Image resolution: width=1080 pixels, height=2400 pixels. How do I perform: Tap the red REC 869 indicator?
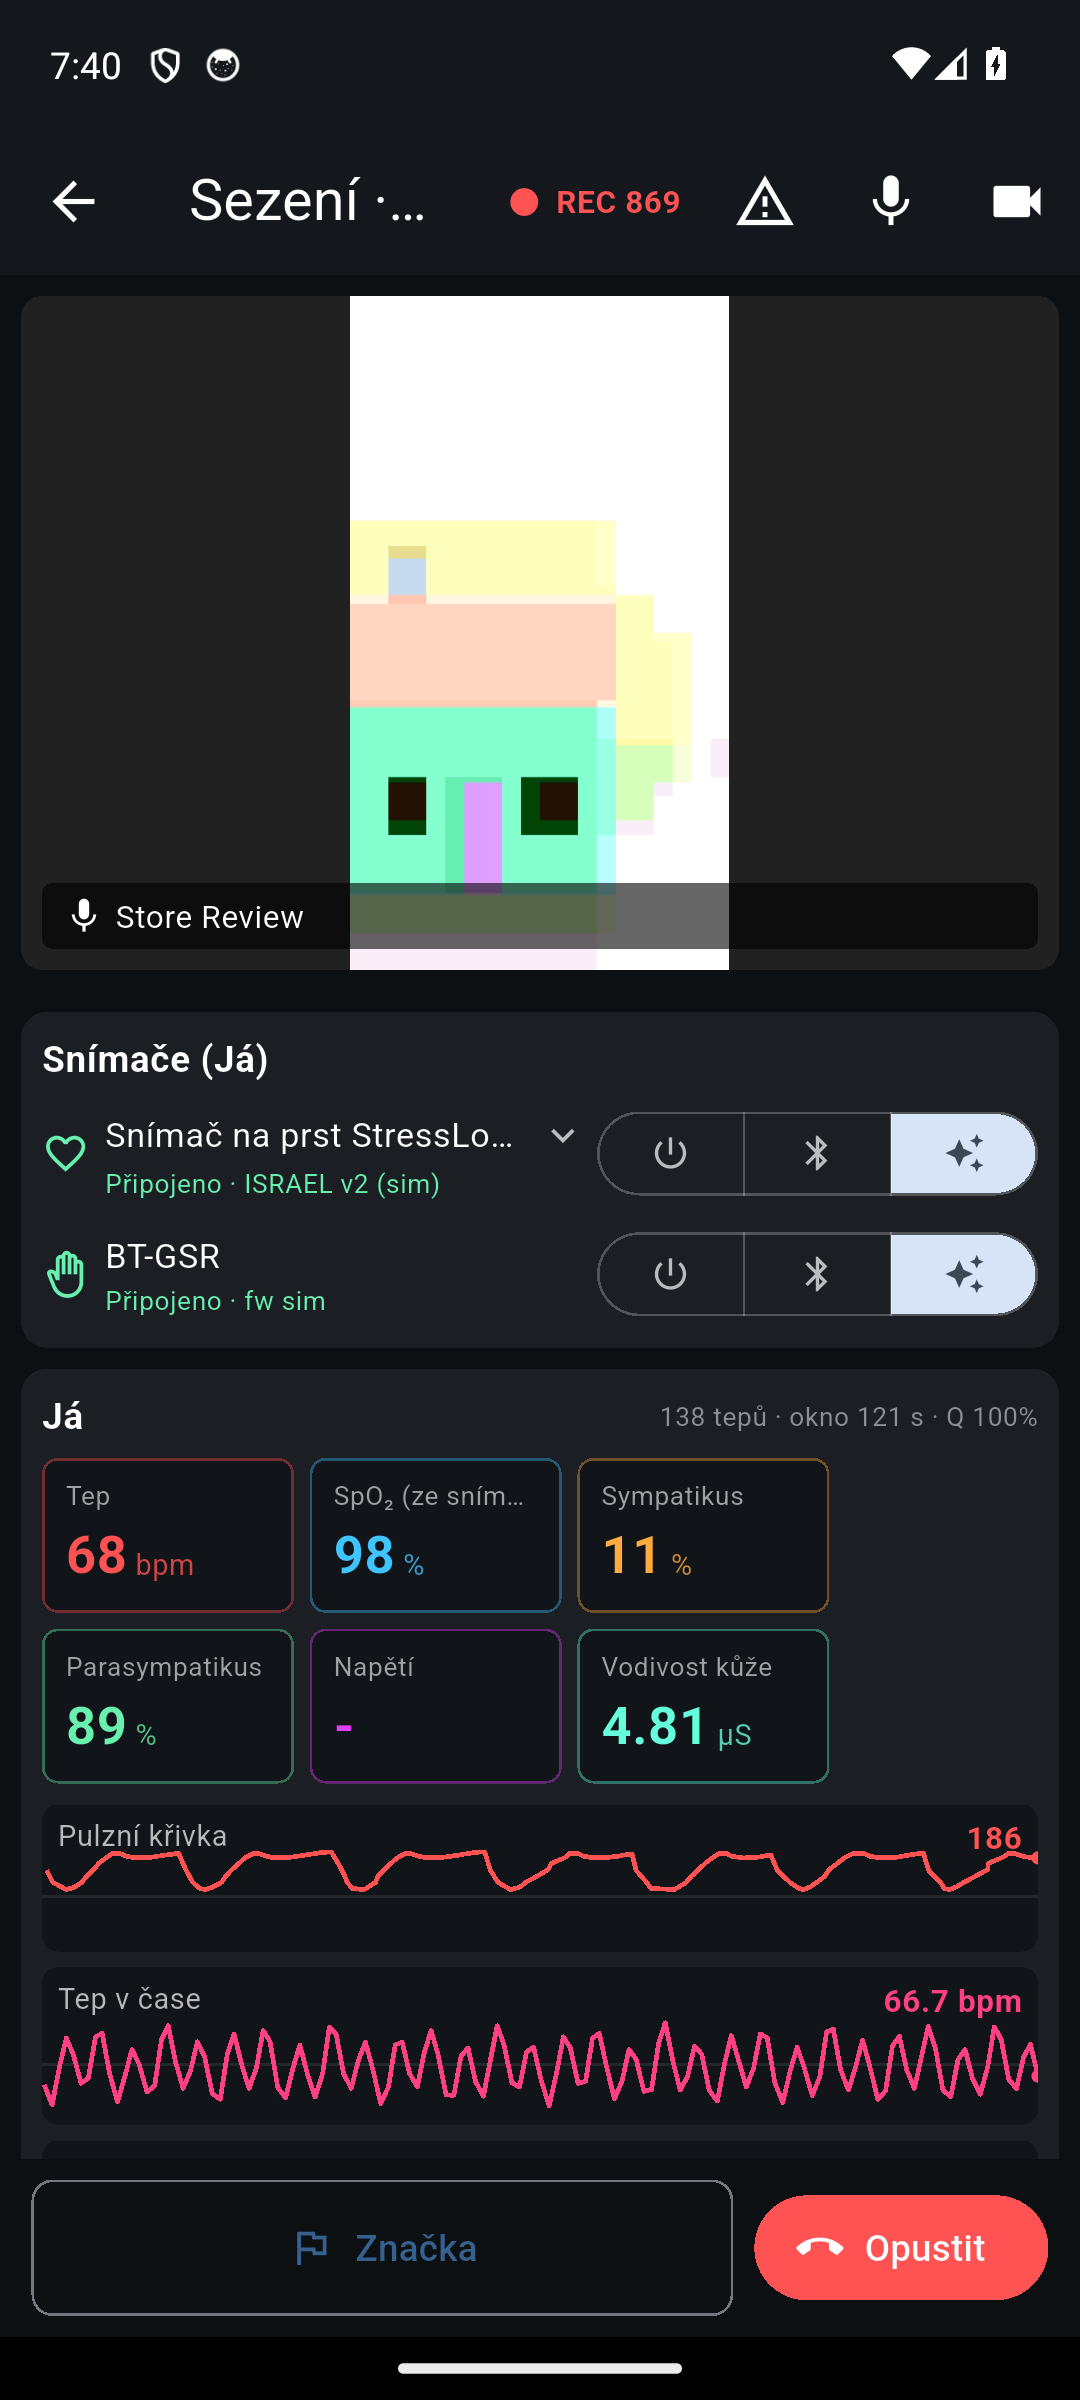coord(595,202)
